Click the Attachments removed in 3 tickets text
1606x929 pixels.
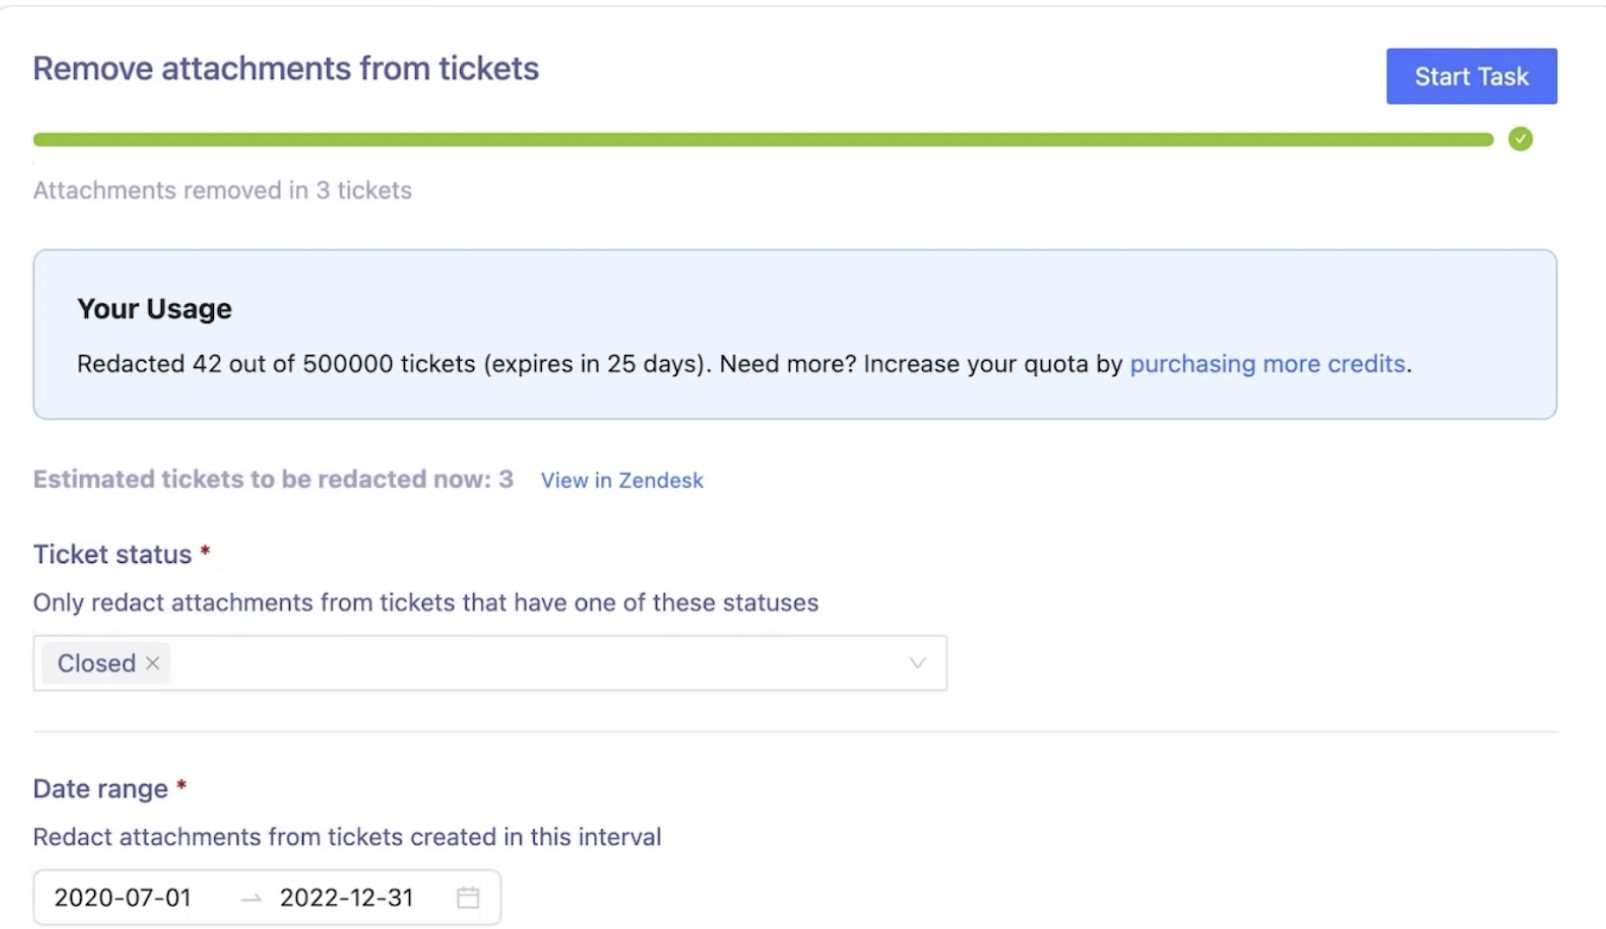[222, 190]
